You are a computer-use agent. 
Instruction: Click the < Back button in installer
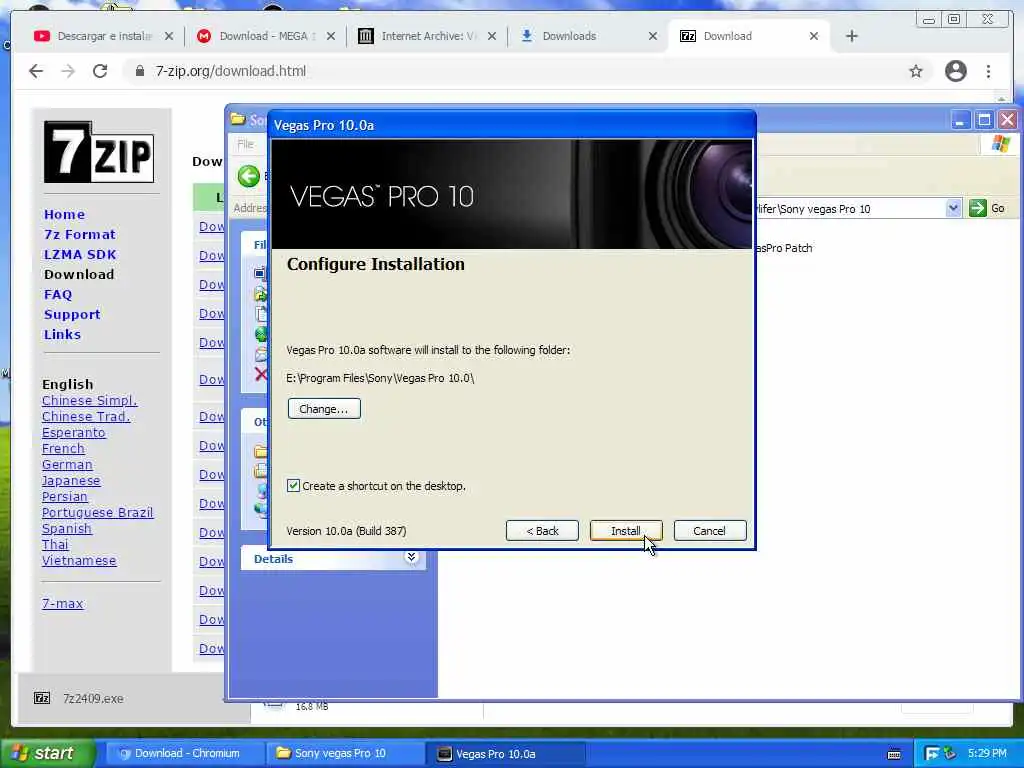[542, 531]
